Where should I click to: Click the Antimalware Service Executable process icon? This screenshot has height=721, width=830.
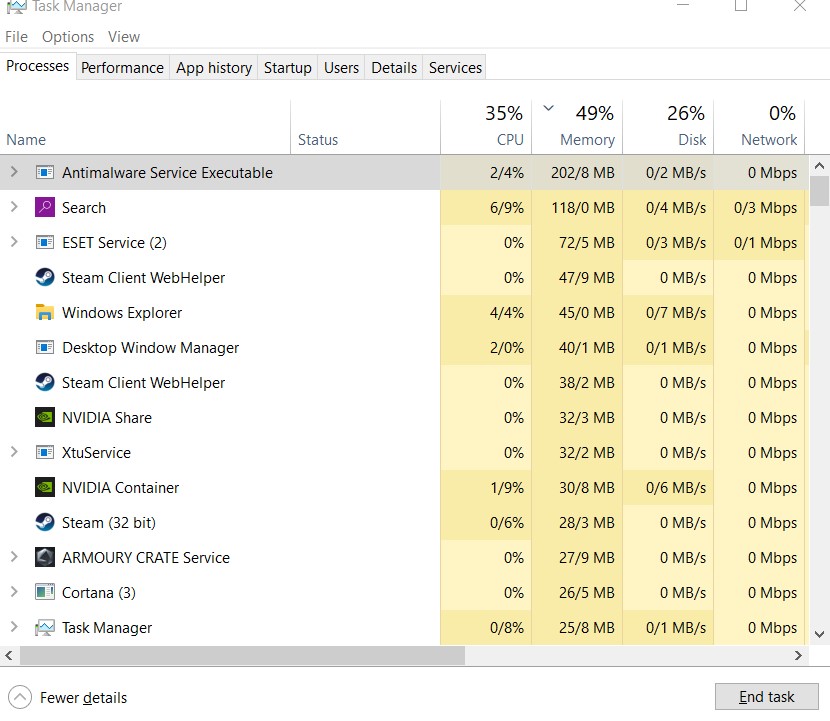[x=44, y=173]
